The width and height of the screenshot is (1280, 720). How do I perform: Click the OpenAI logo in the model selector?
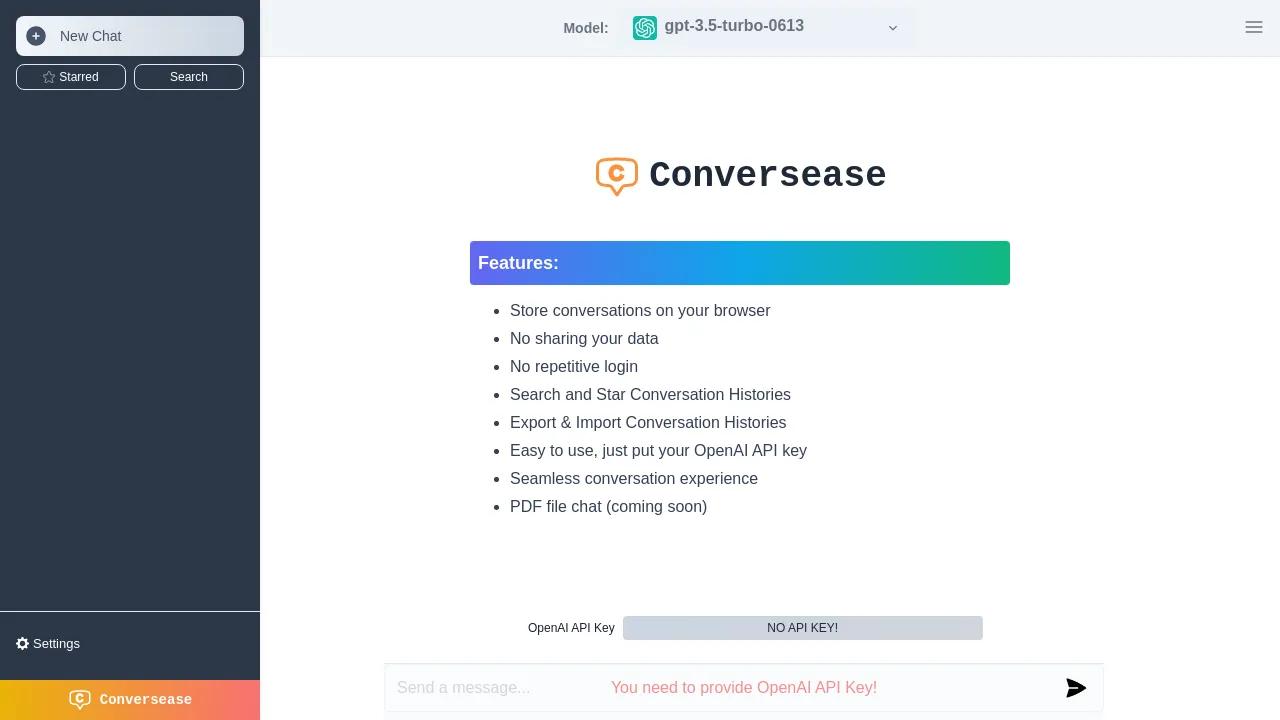click(x=645, y=28)
